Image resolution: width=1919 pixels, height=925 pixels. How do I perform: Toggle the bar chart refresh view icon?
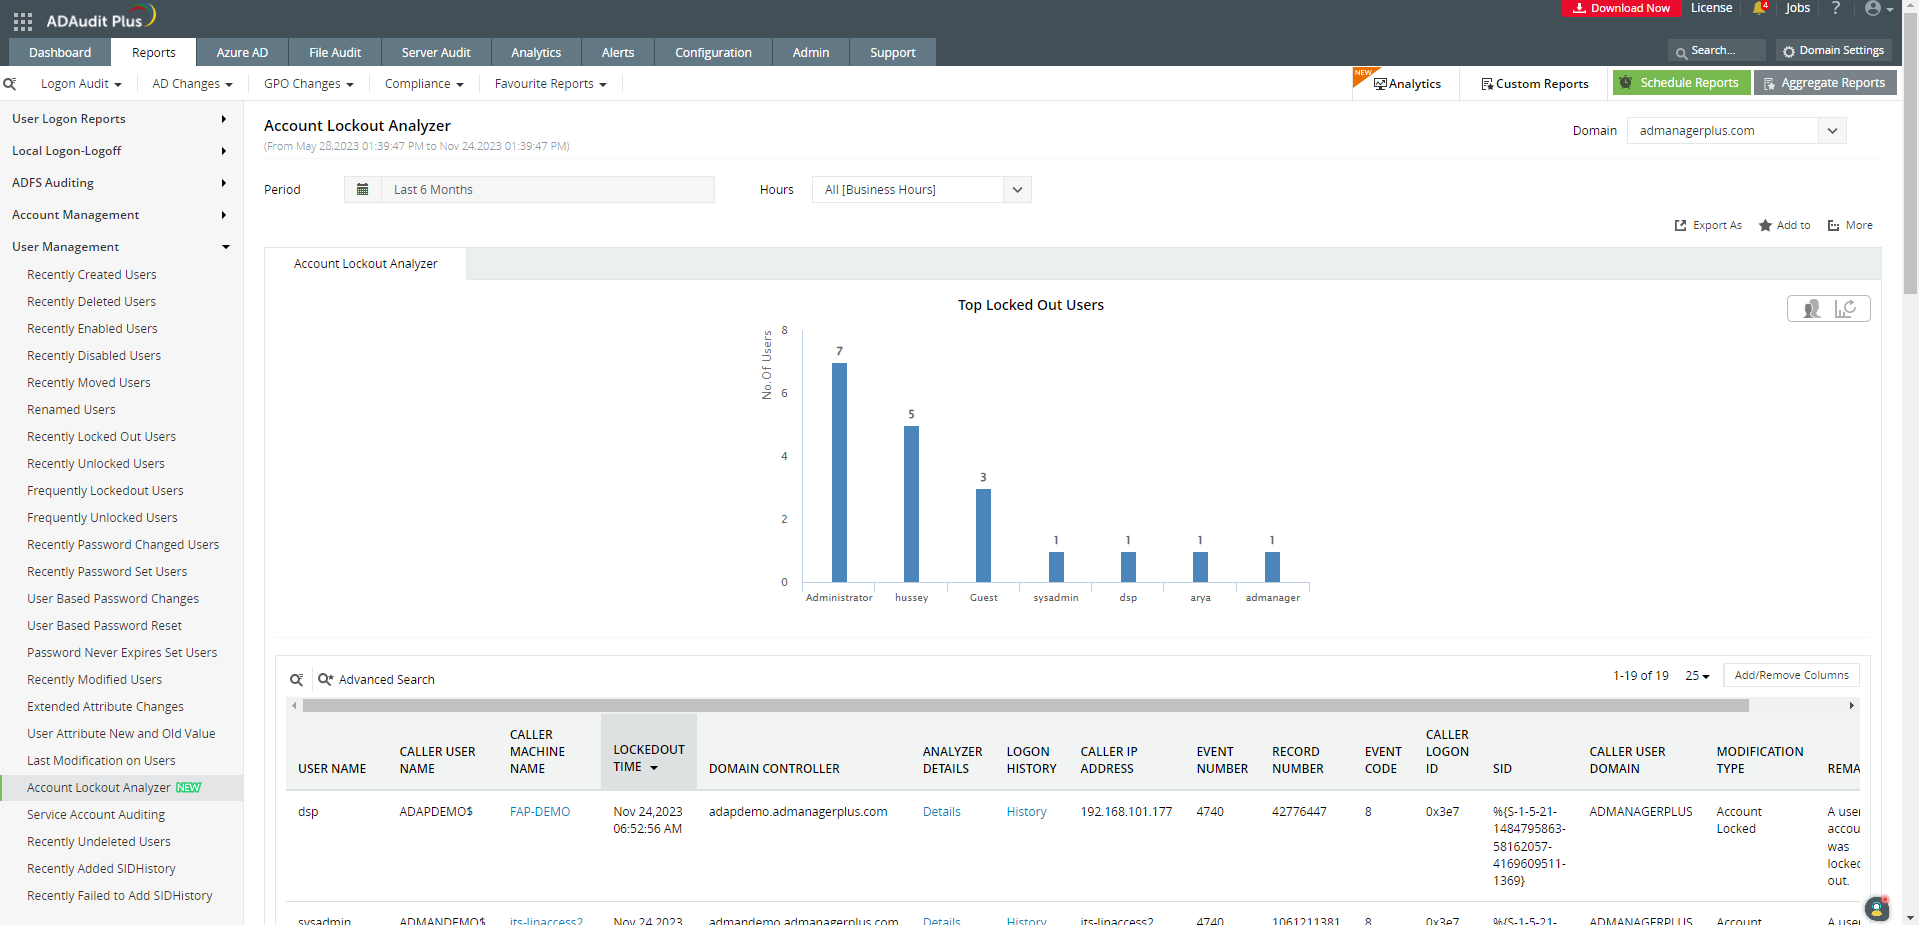coord(1846,309)
